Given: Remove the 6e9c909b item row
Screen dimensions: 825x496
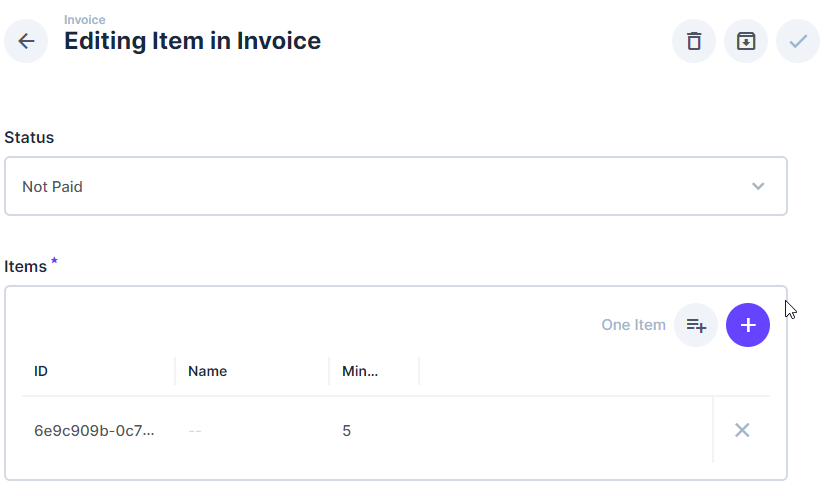Looking at the screenshot, I should [x=742, y=430].
